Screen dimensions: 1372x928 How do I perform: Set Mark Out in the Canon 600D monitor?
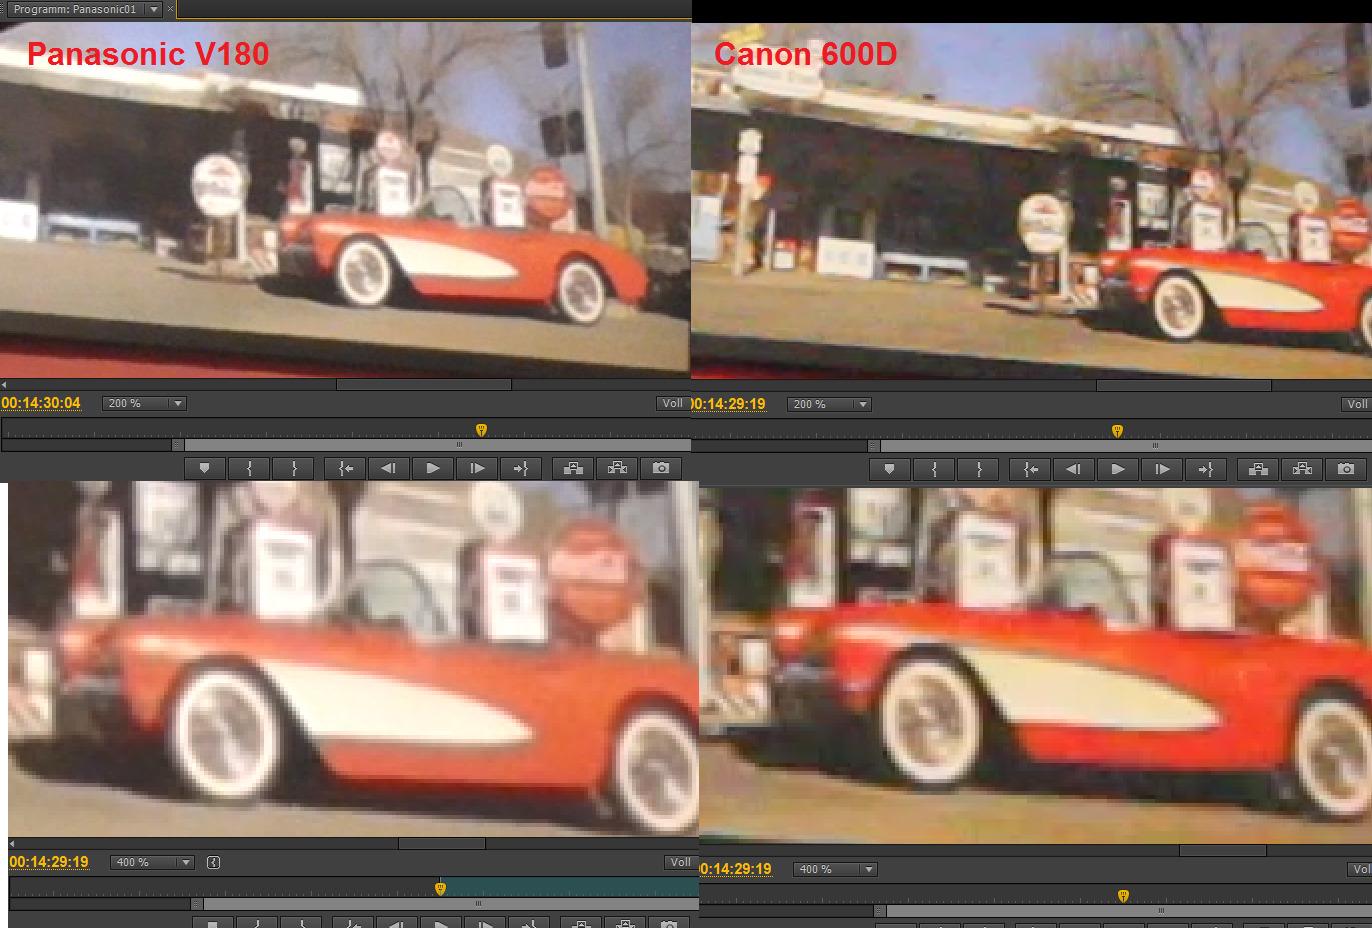(x=979, y=469)
